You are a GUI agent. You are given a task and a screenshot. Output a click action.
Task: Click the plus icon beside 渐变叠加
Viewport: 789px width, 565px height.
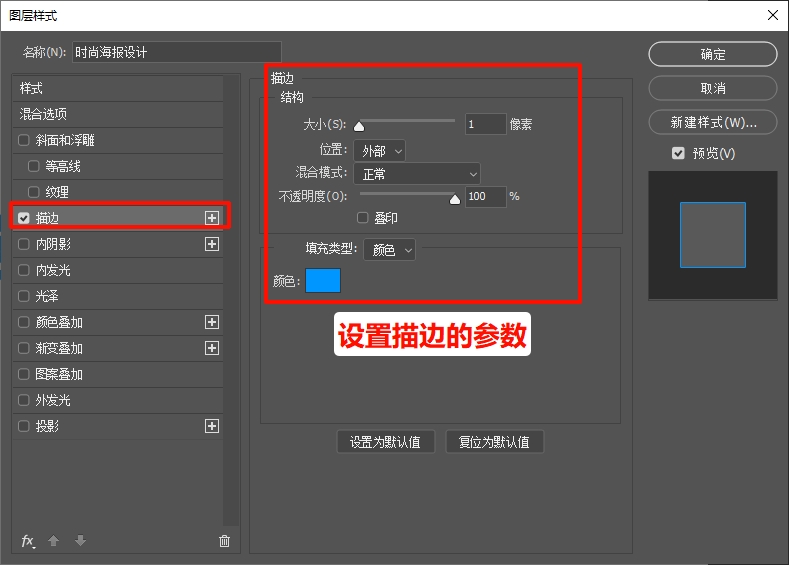211,348
